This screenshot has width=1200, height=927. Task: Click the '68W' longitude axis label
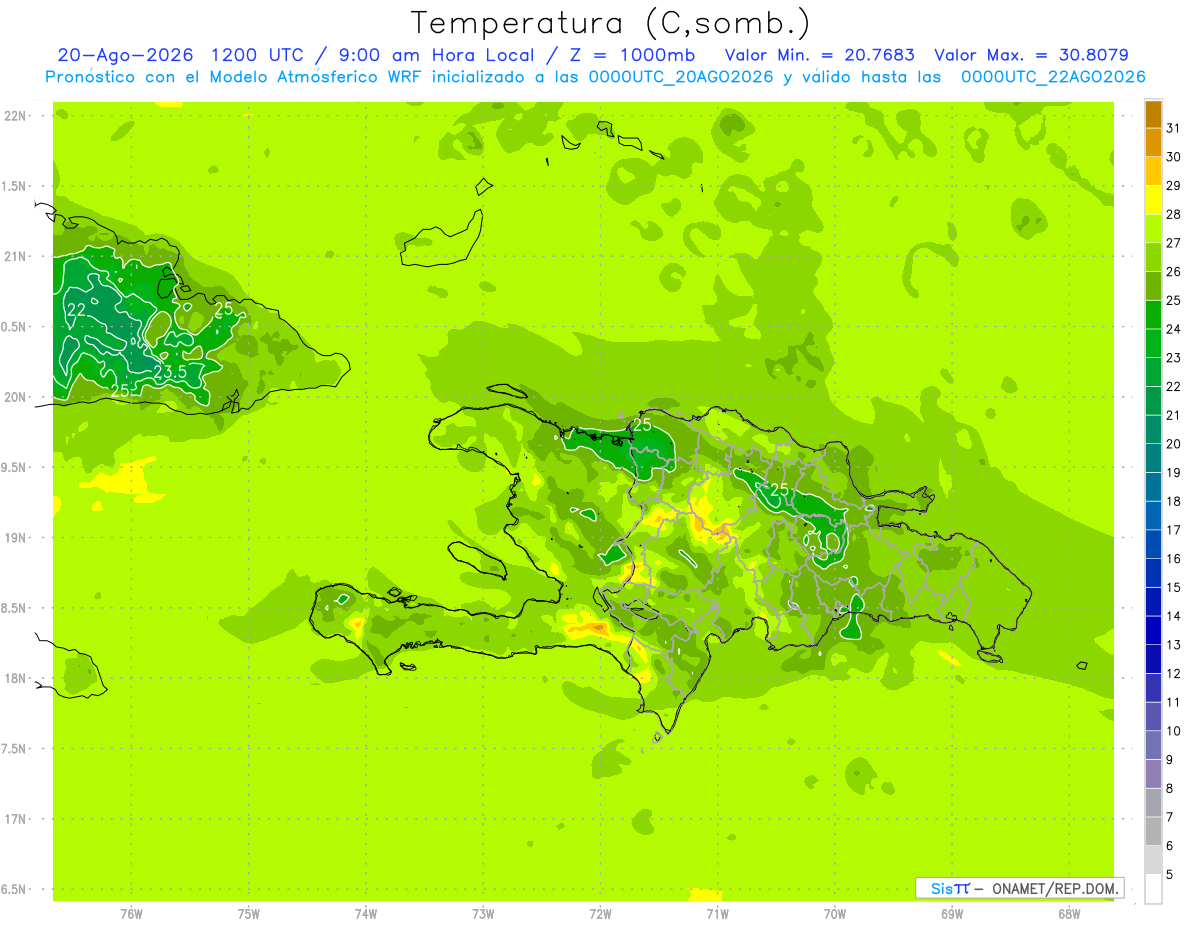1069,913
